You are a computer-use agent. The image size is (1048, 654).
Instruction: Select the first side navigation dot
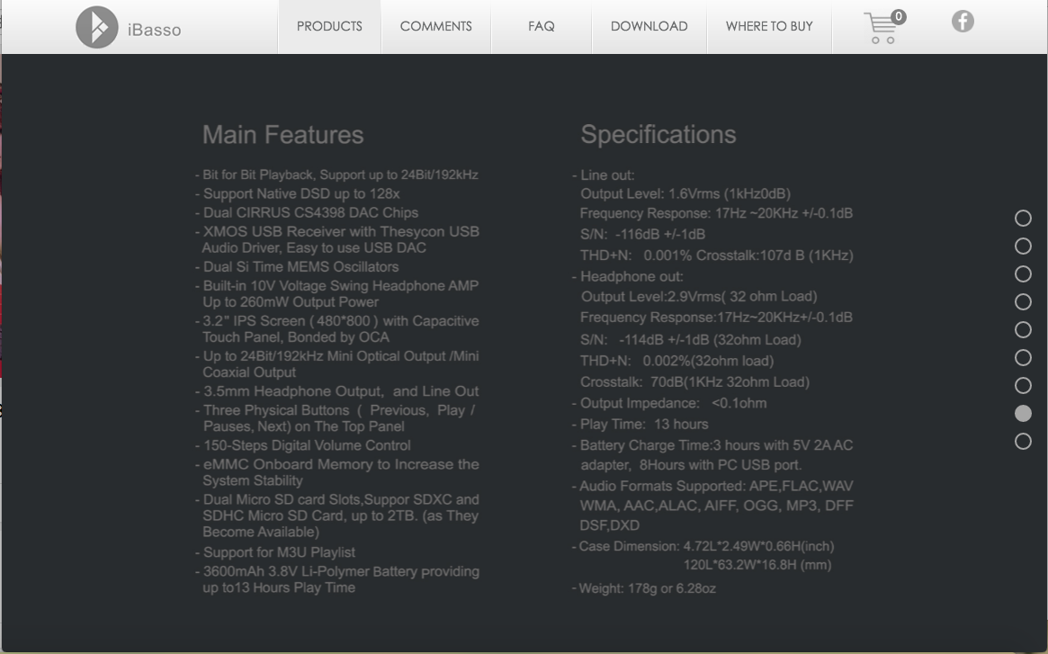[1022, 218]
